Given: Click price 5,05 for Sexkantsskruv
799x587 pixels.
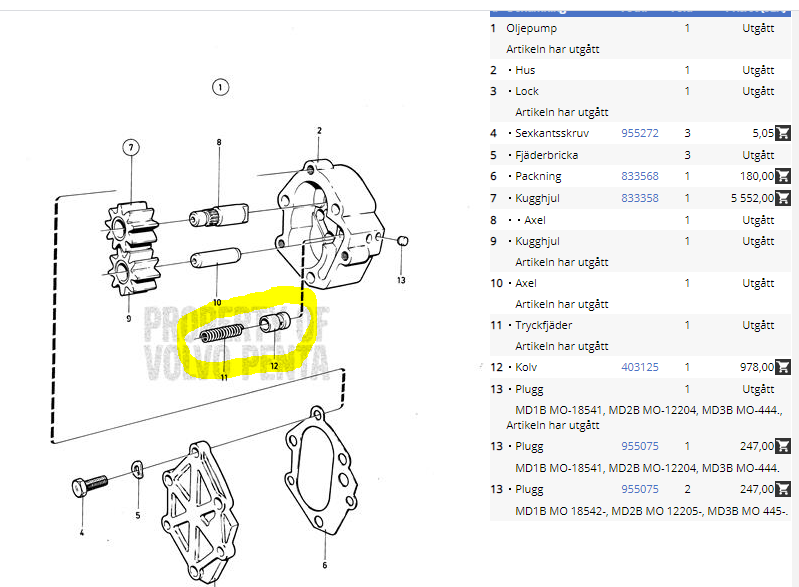Looking at the screenshot, I should (x=763, y=133).
